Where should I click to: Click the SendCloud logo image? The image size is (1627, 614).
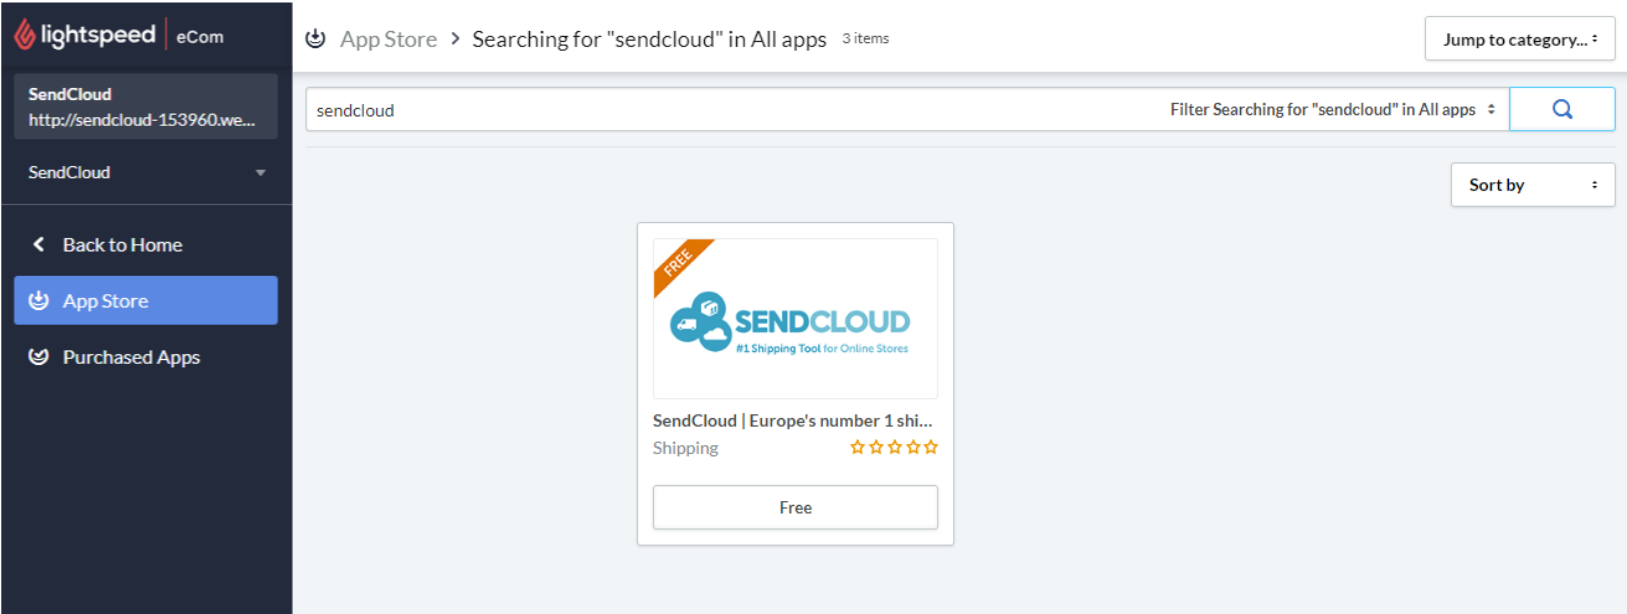(x=795, y=319)
